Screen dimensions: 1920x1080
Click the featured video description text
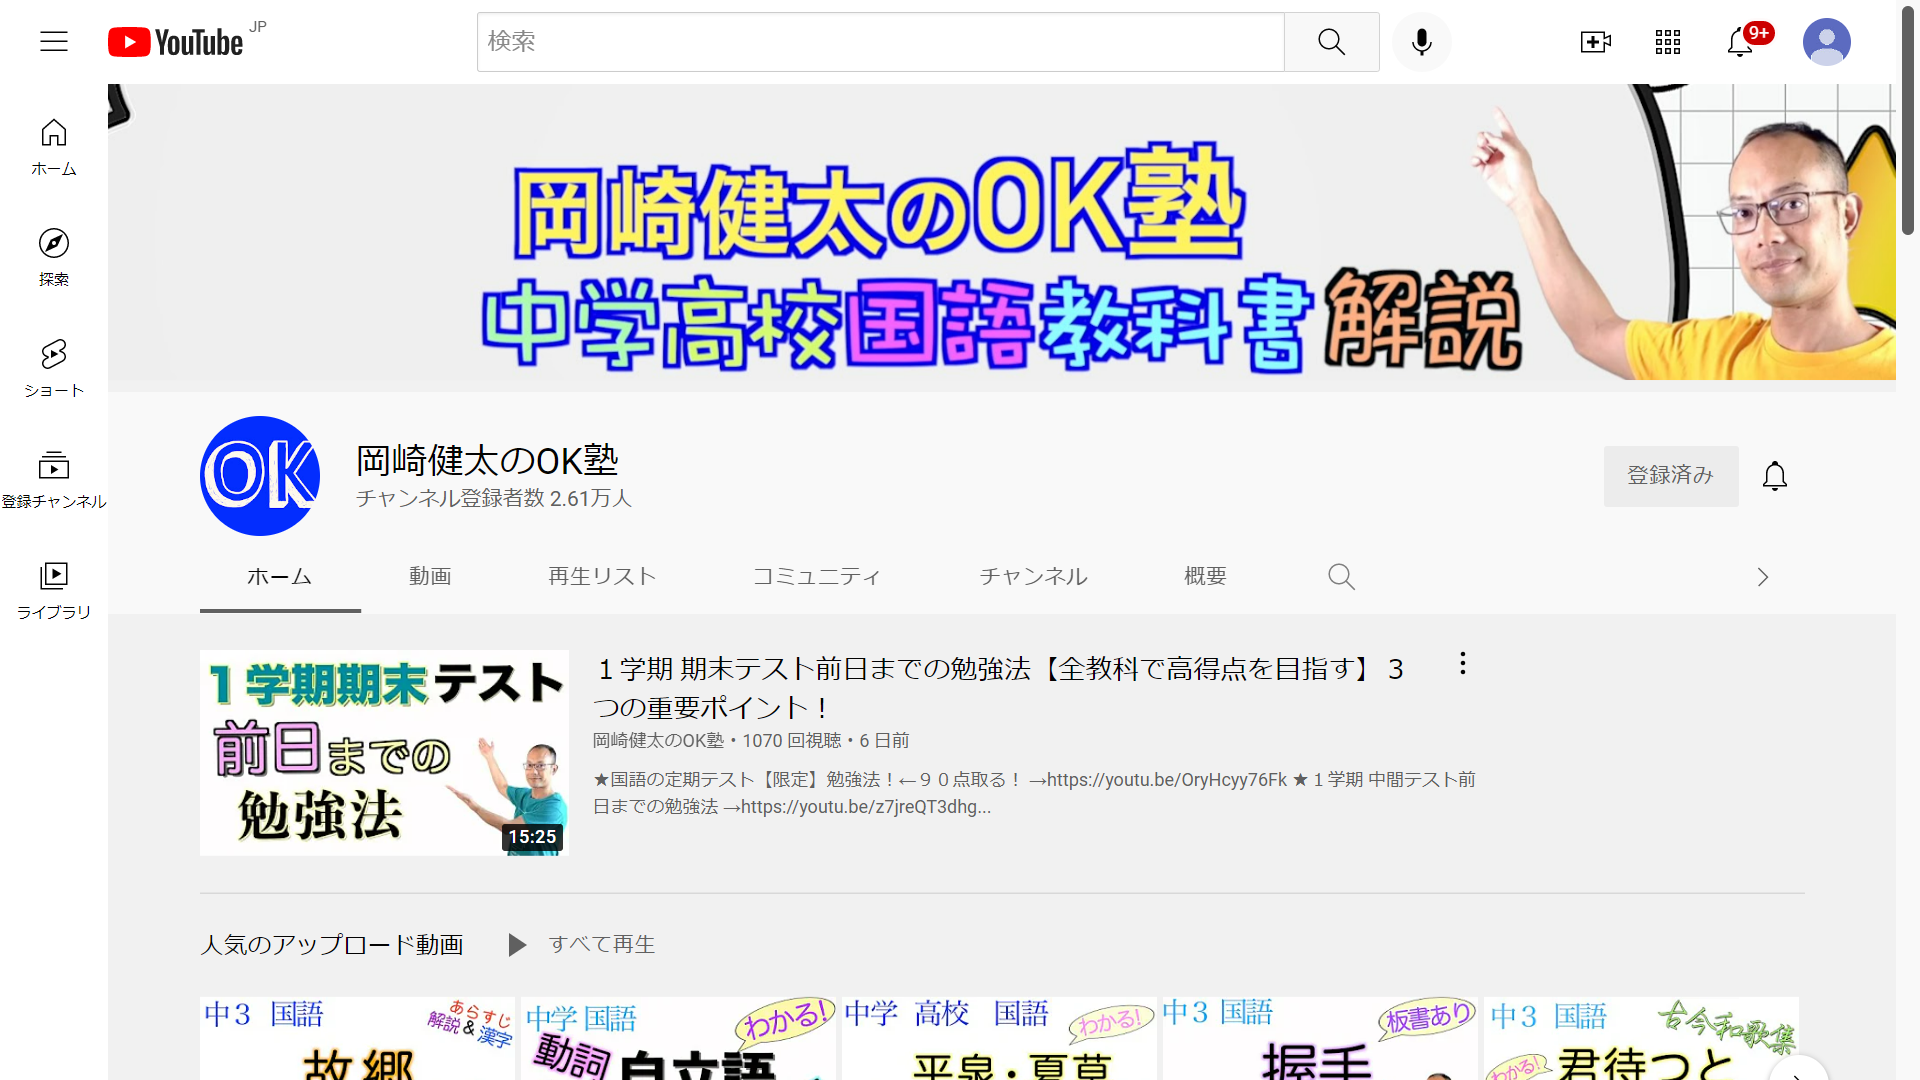[1034, 793]
